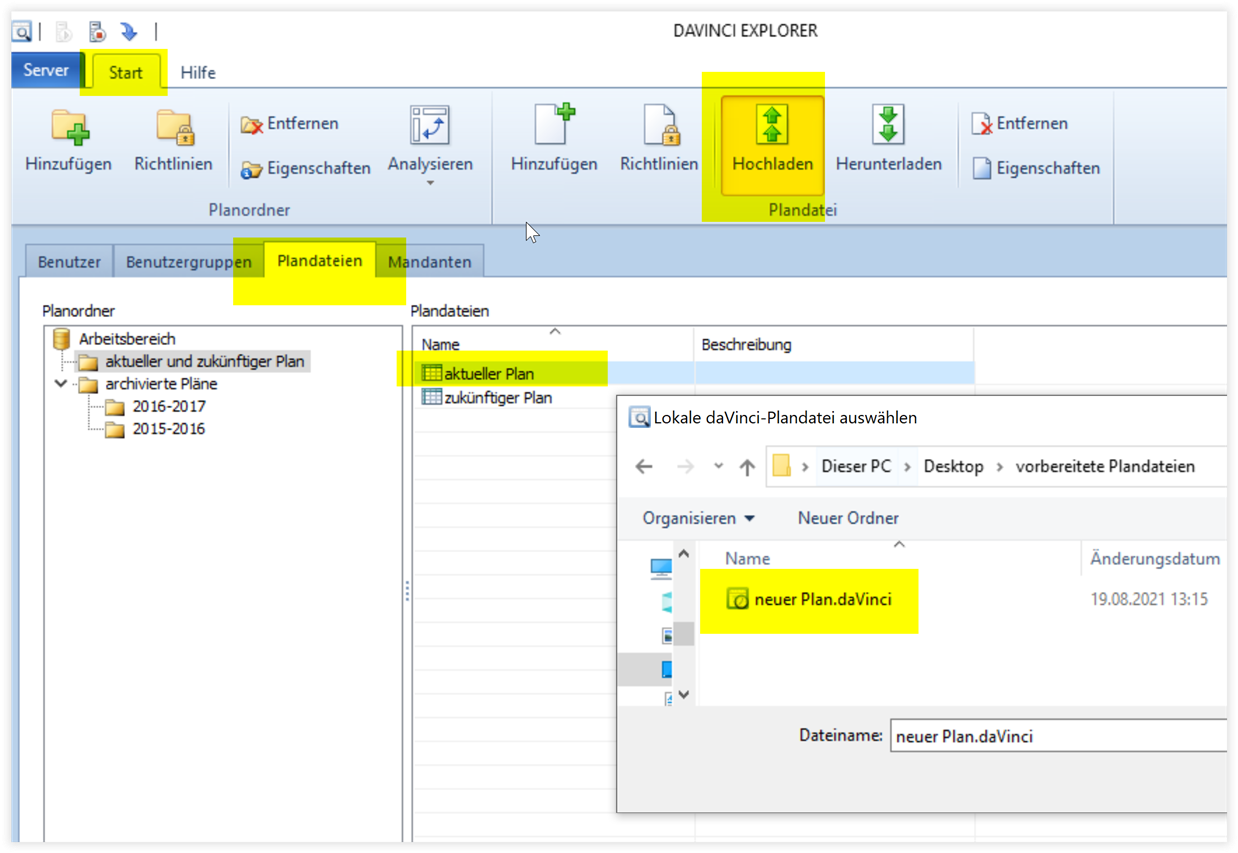This screenshot has width=1238, height=853.
Task: Click Hinzufügen icon in Planordner group
Action: [68, 127]
